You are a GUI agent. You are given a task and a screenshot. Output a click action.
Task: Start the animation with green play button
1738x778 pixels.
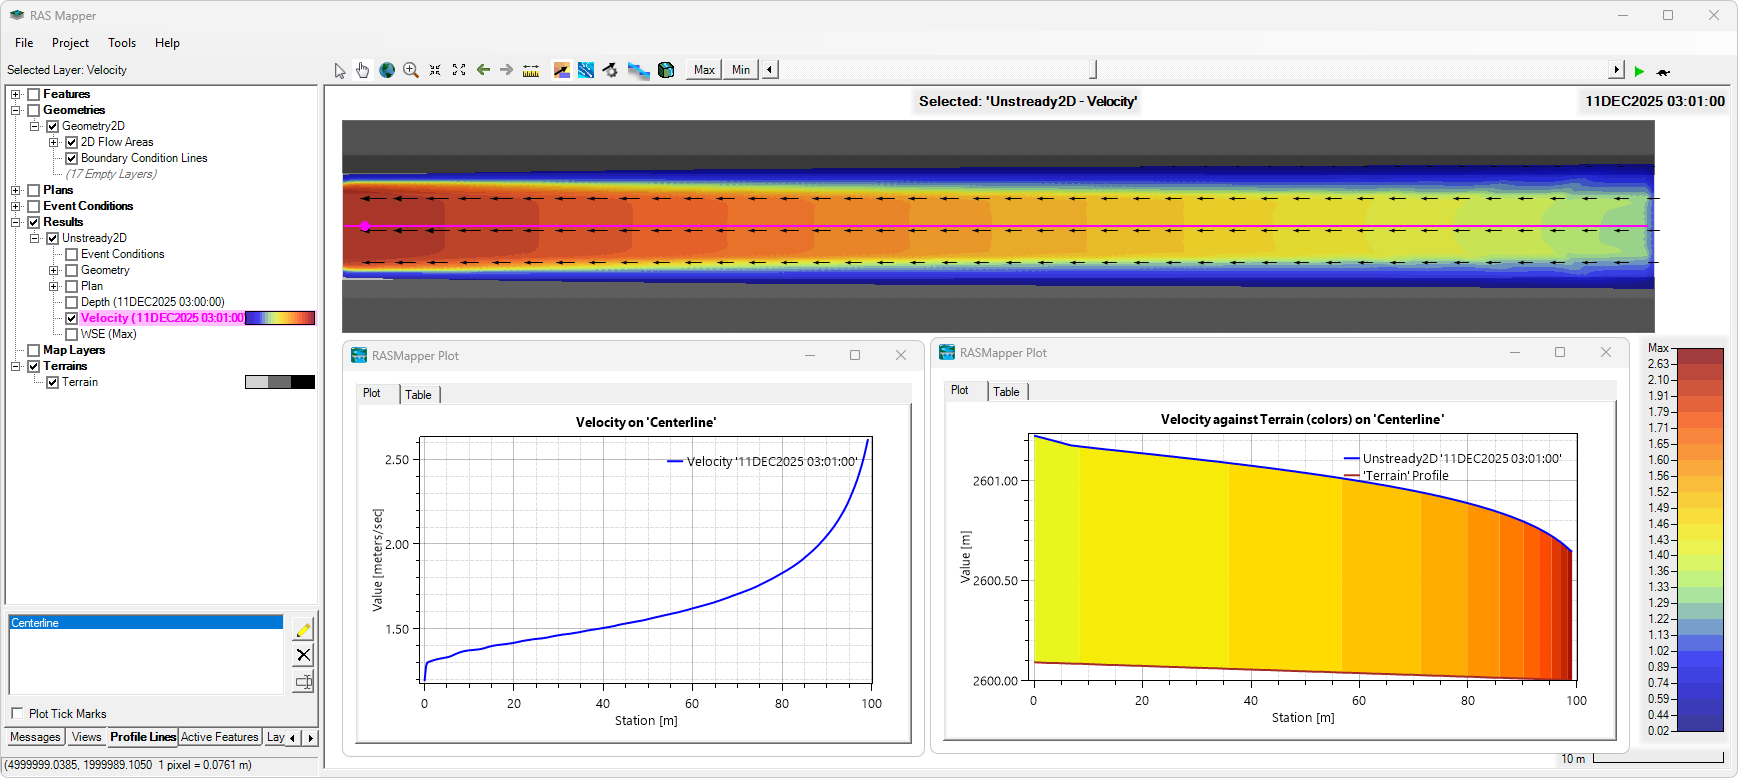(x=1639, y=71)
